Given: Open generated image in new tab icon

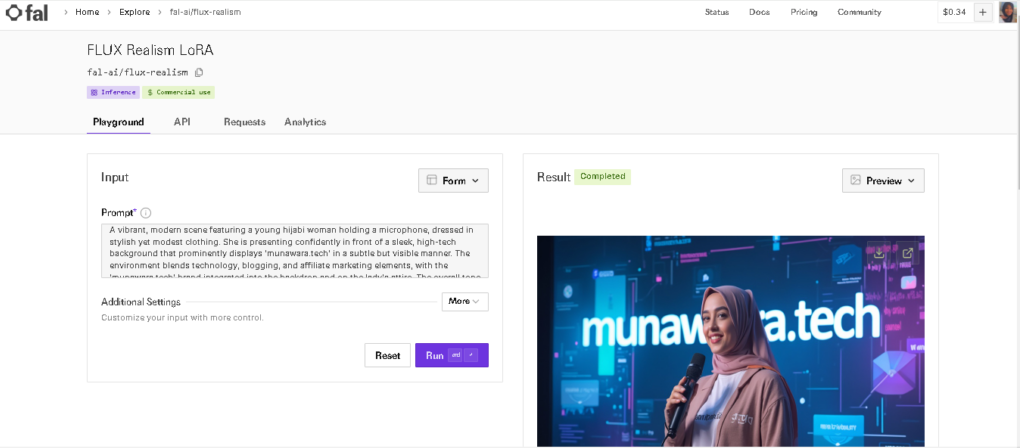Looking at the screenshot, I should pyautogui.click(x=907, y=254).
